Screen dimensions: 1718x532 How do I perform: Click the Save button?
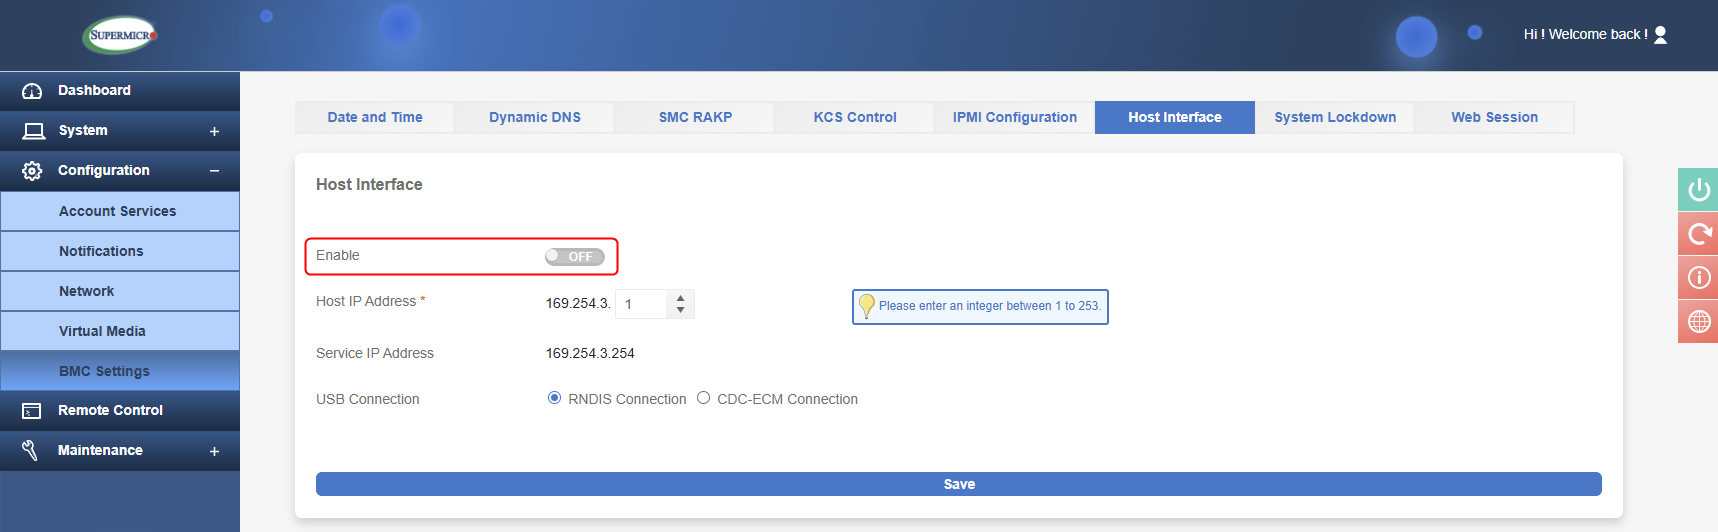pyautogui.click(x=958, y=484)
